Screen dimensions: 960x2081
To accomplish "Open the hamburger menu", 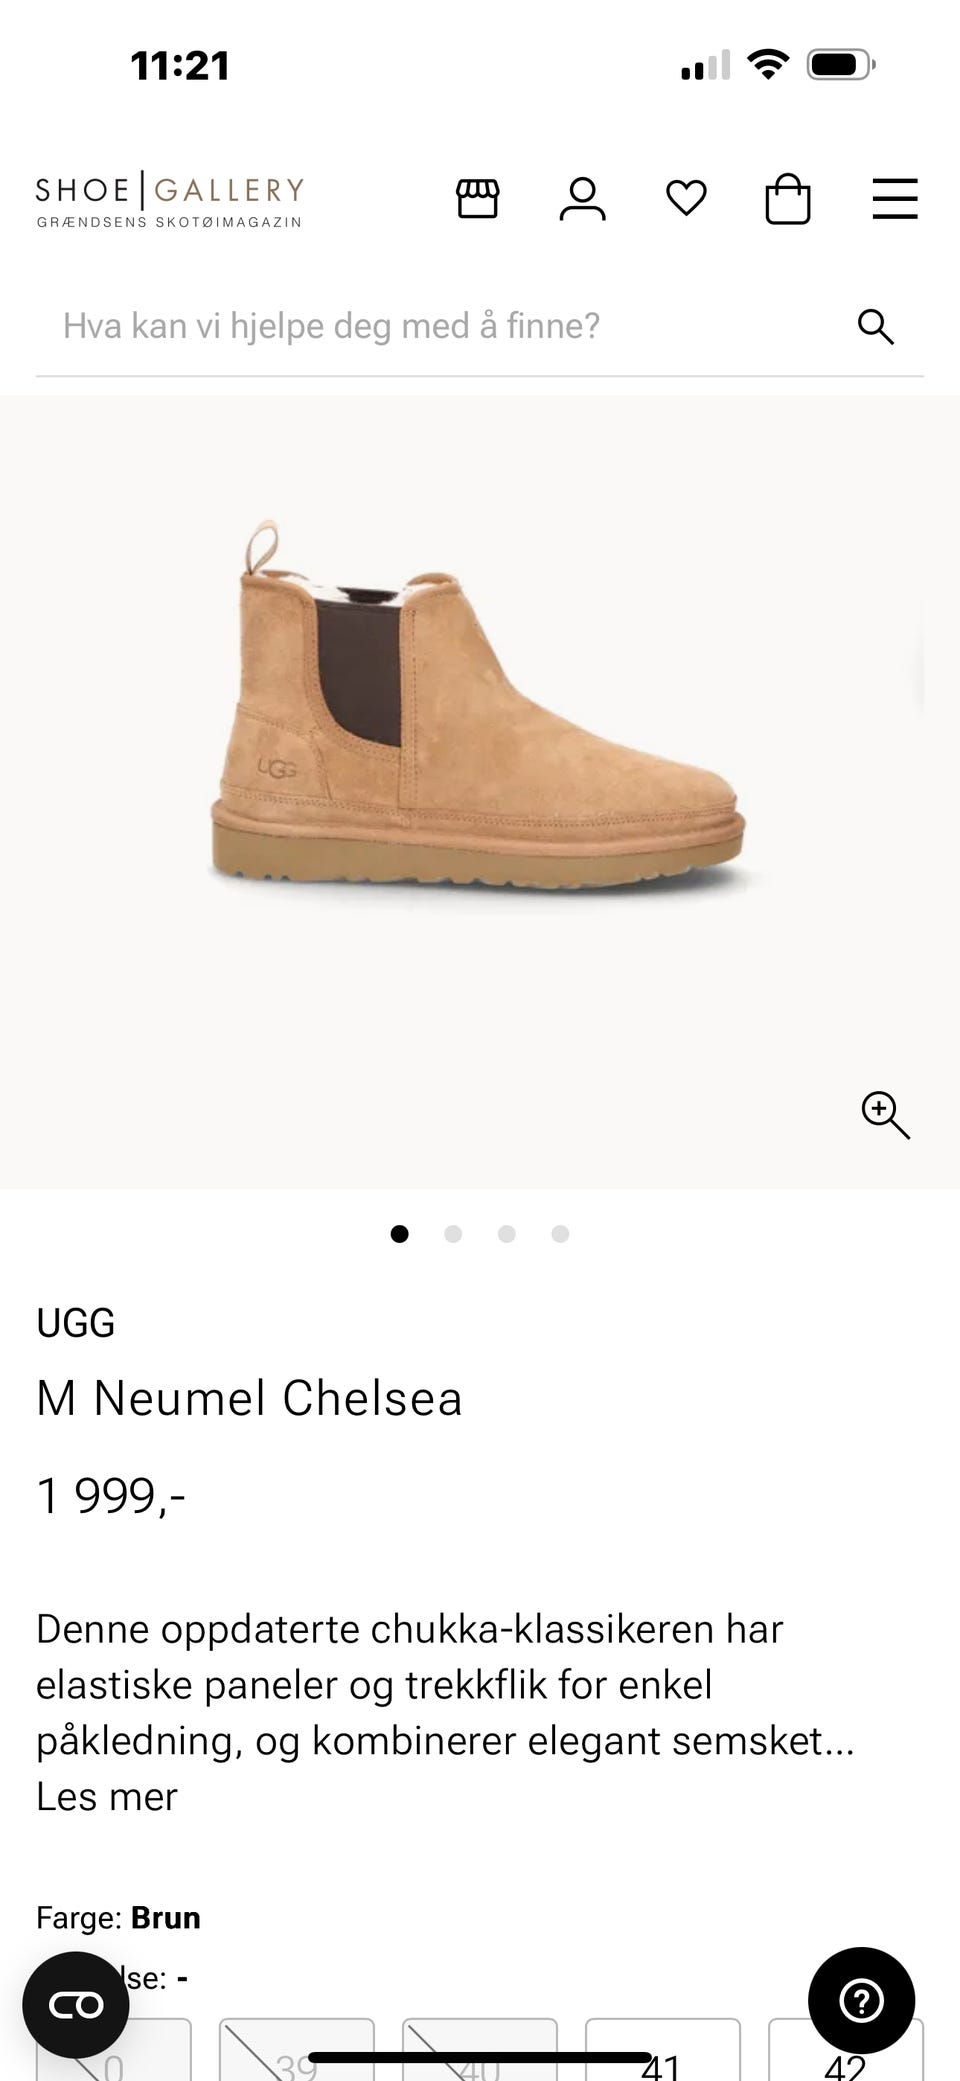I will 895,198.
